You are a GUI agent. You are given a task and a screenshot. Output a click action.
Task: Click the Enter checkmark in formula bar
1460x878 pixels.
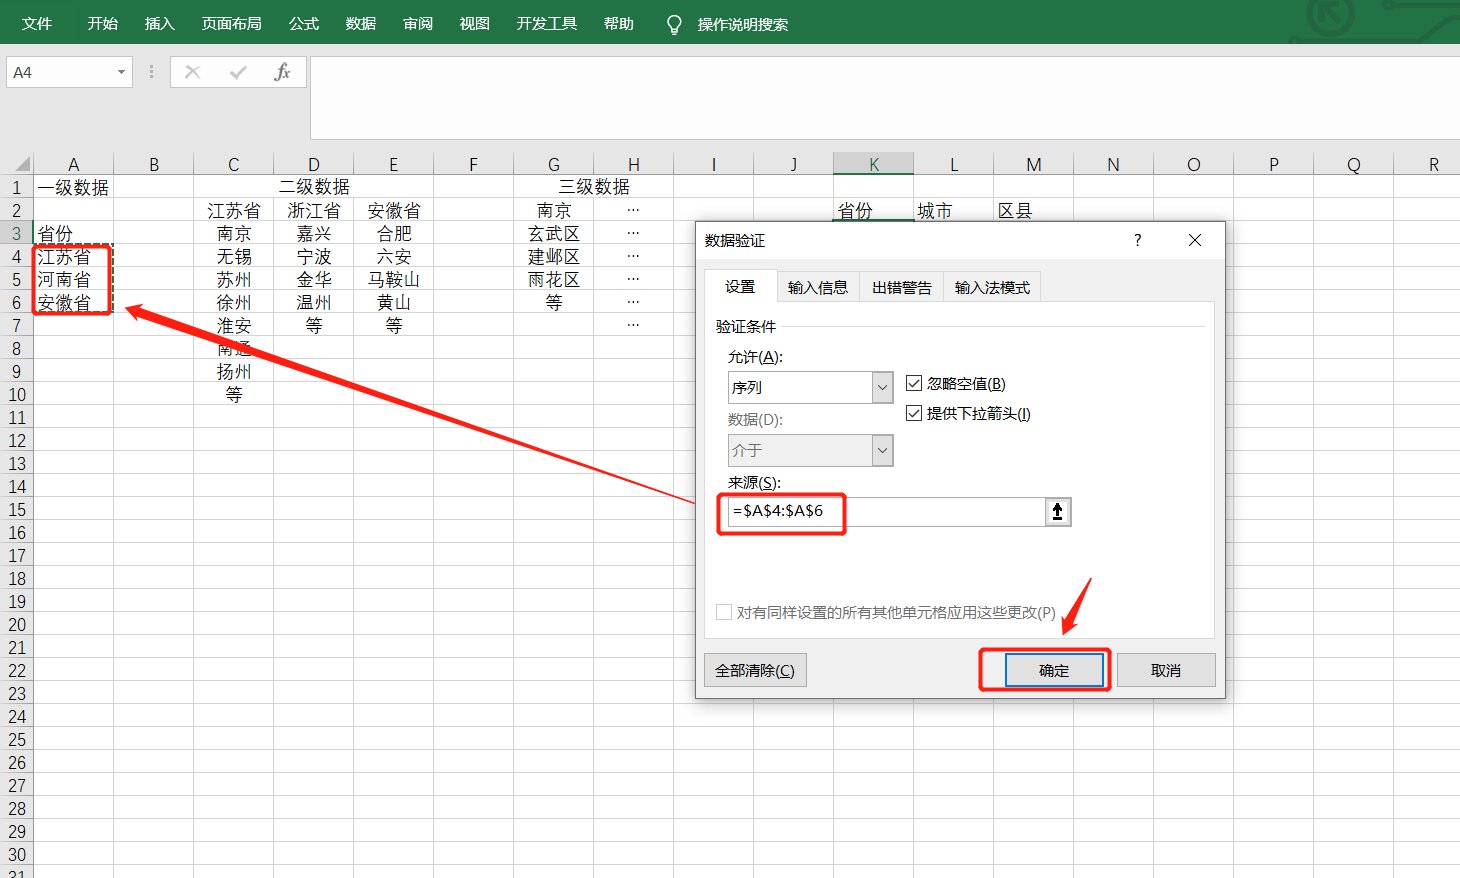pos(238,71)
